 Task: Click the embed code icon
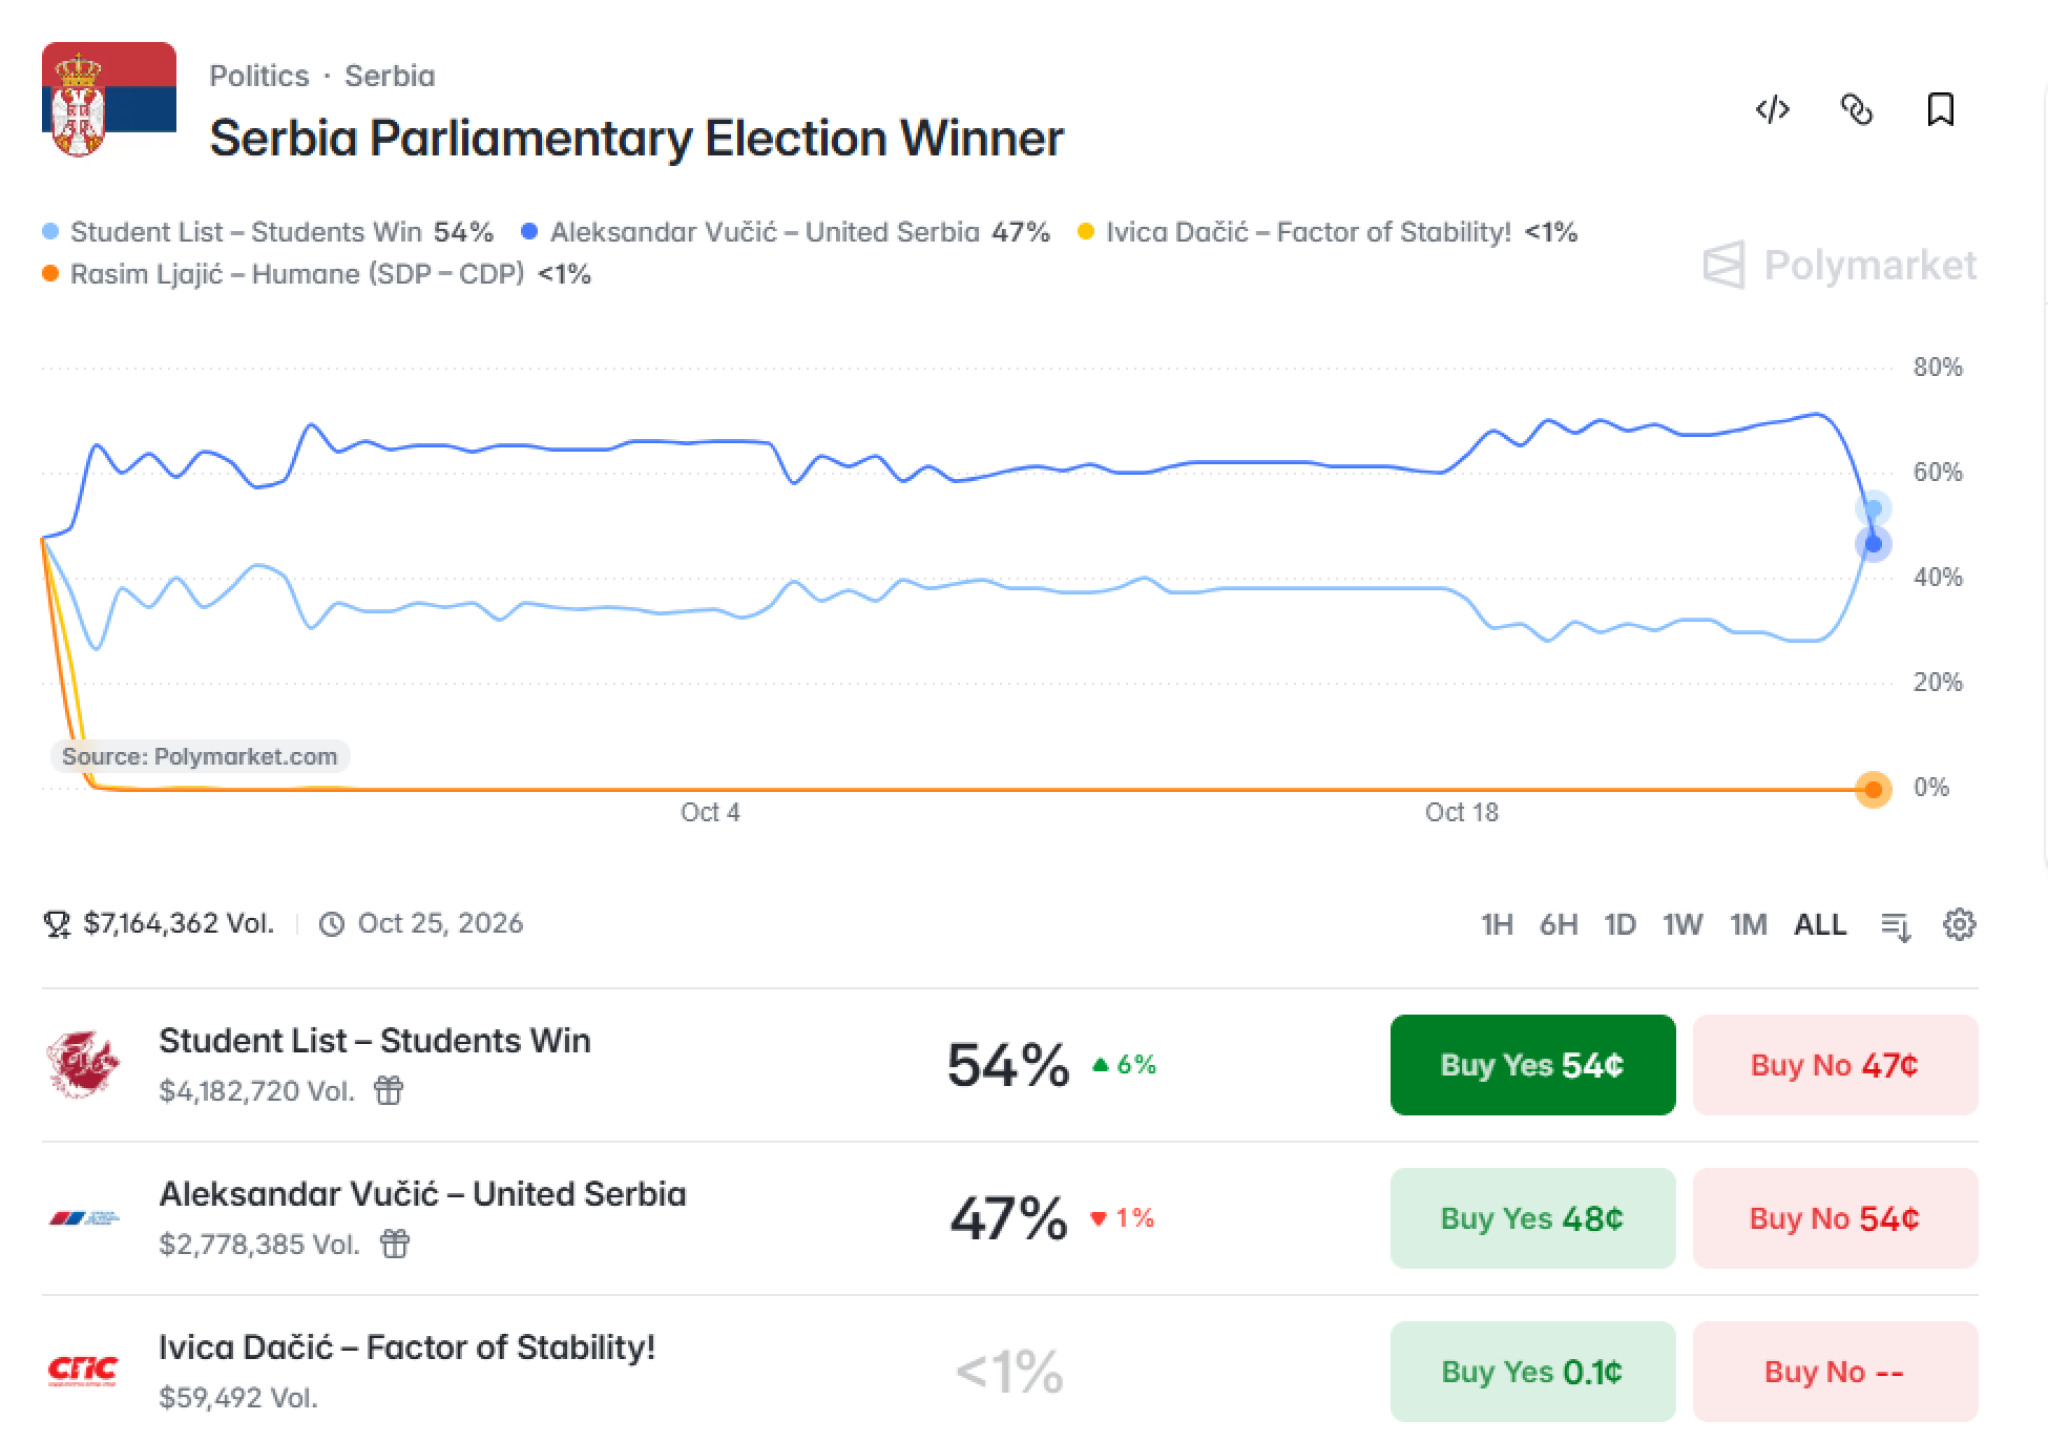[x=1772, y=109]
